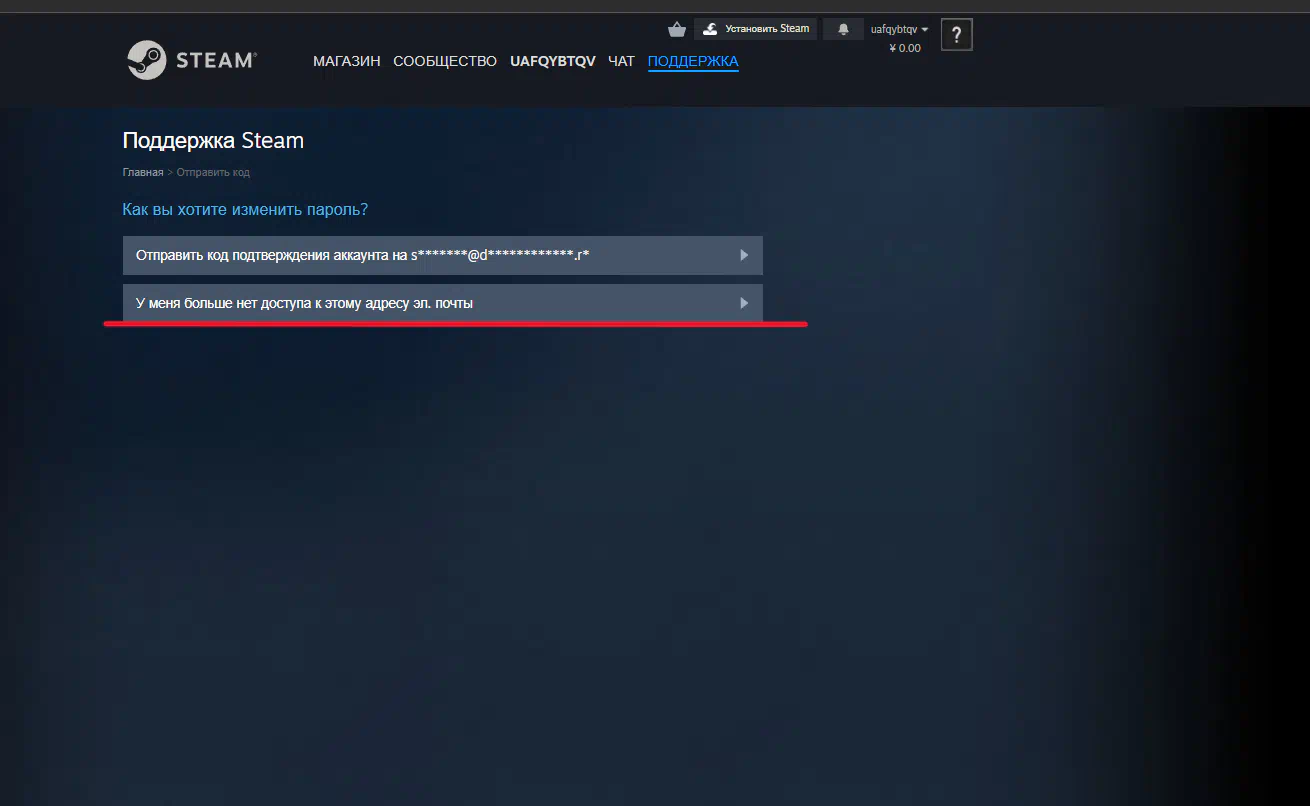
Task: Click the question mark help icon
Action: tap(957, 35)
